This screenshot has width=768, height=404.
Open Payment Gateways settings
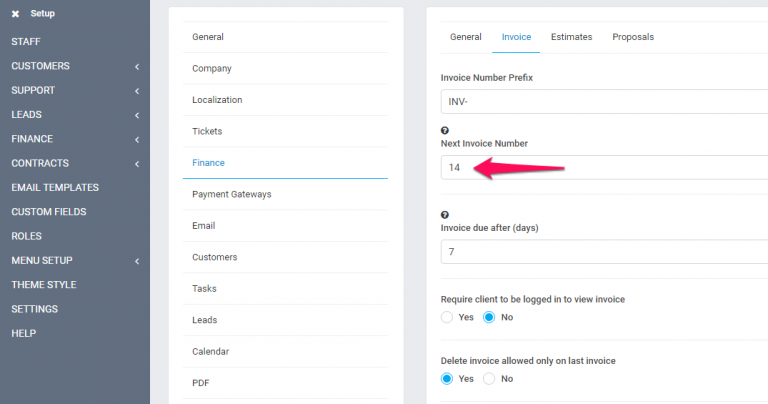pos(231,194)
